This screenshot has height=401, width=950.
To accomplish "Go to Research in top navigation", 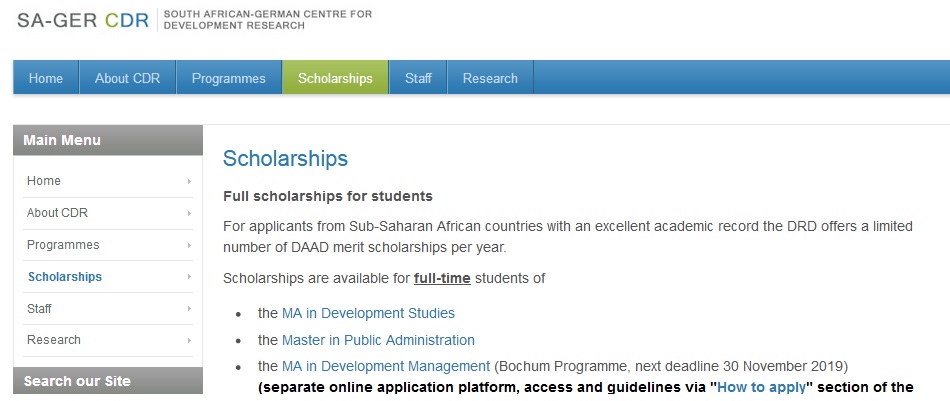I will [490, 78].
